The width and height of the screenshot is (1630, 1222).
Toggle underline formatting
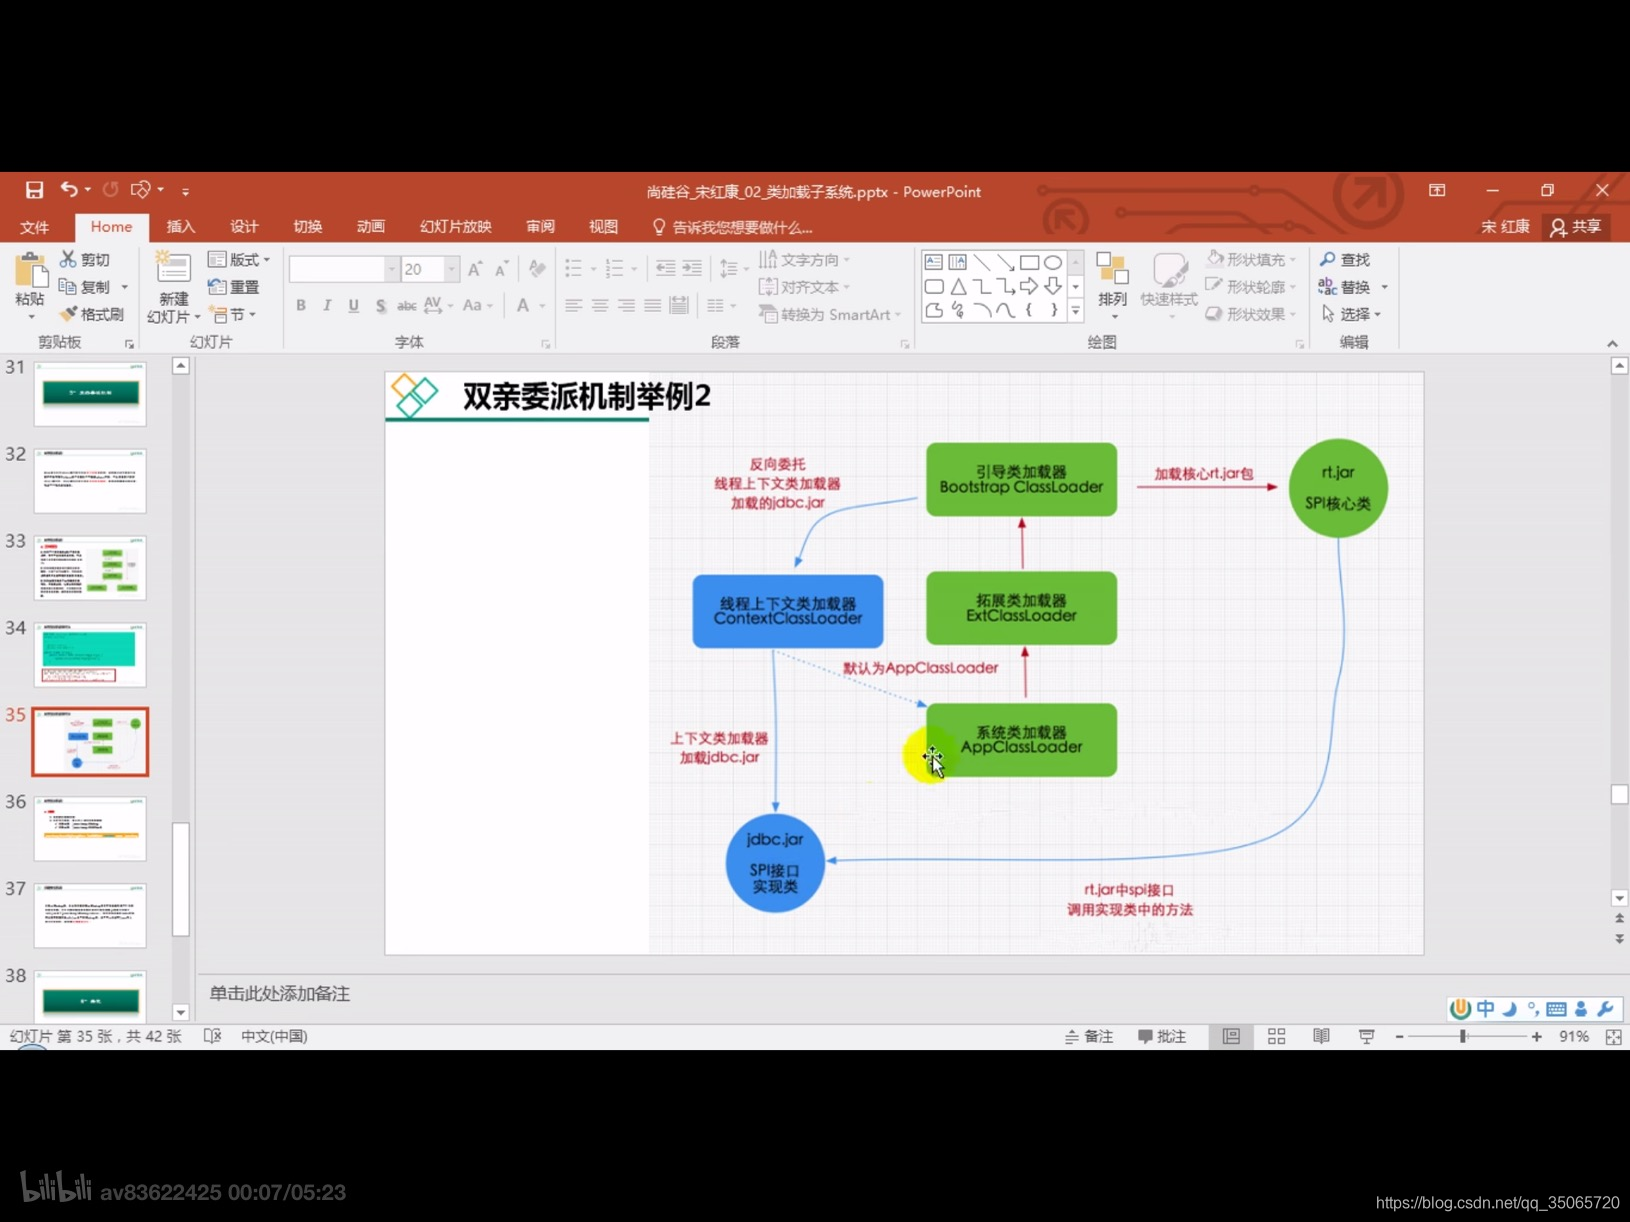[x=353, y=305]
